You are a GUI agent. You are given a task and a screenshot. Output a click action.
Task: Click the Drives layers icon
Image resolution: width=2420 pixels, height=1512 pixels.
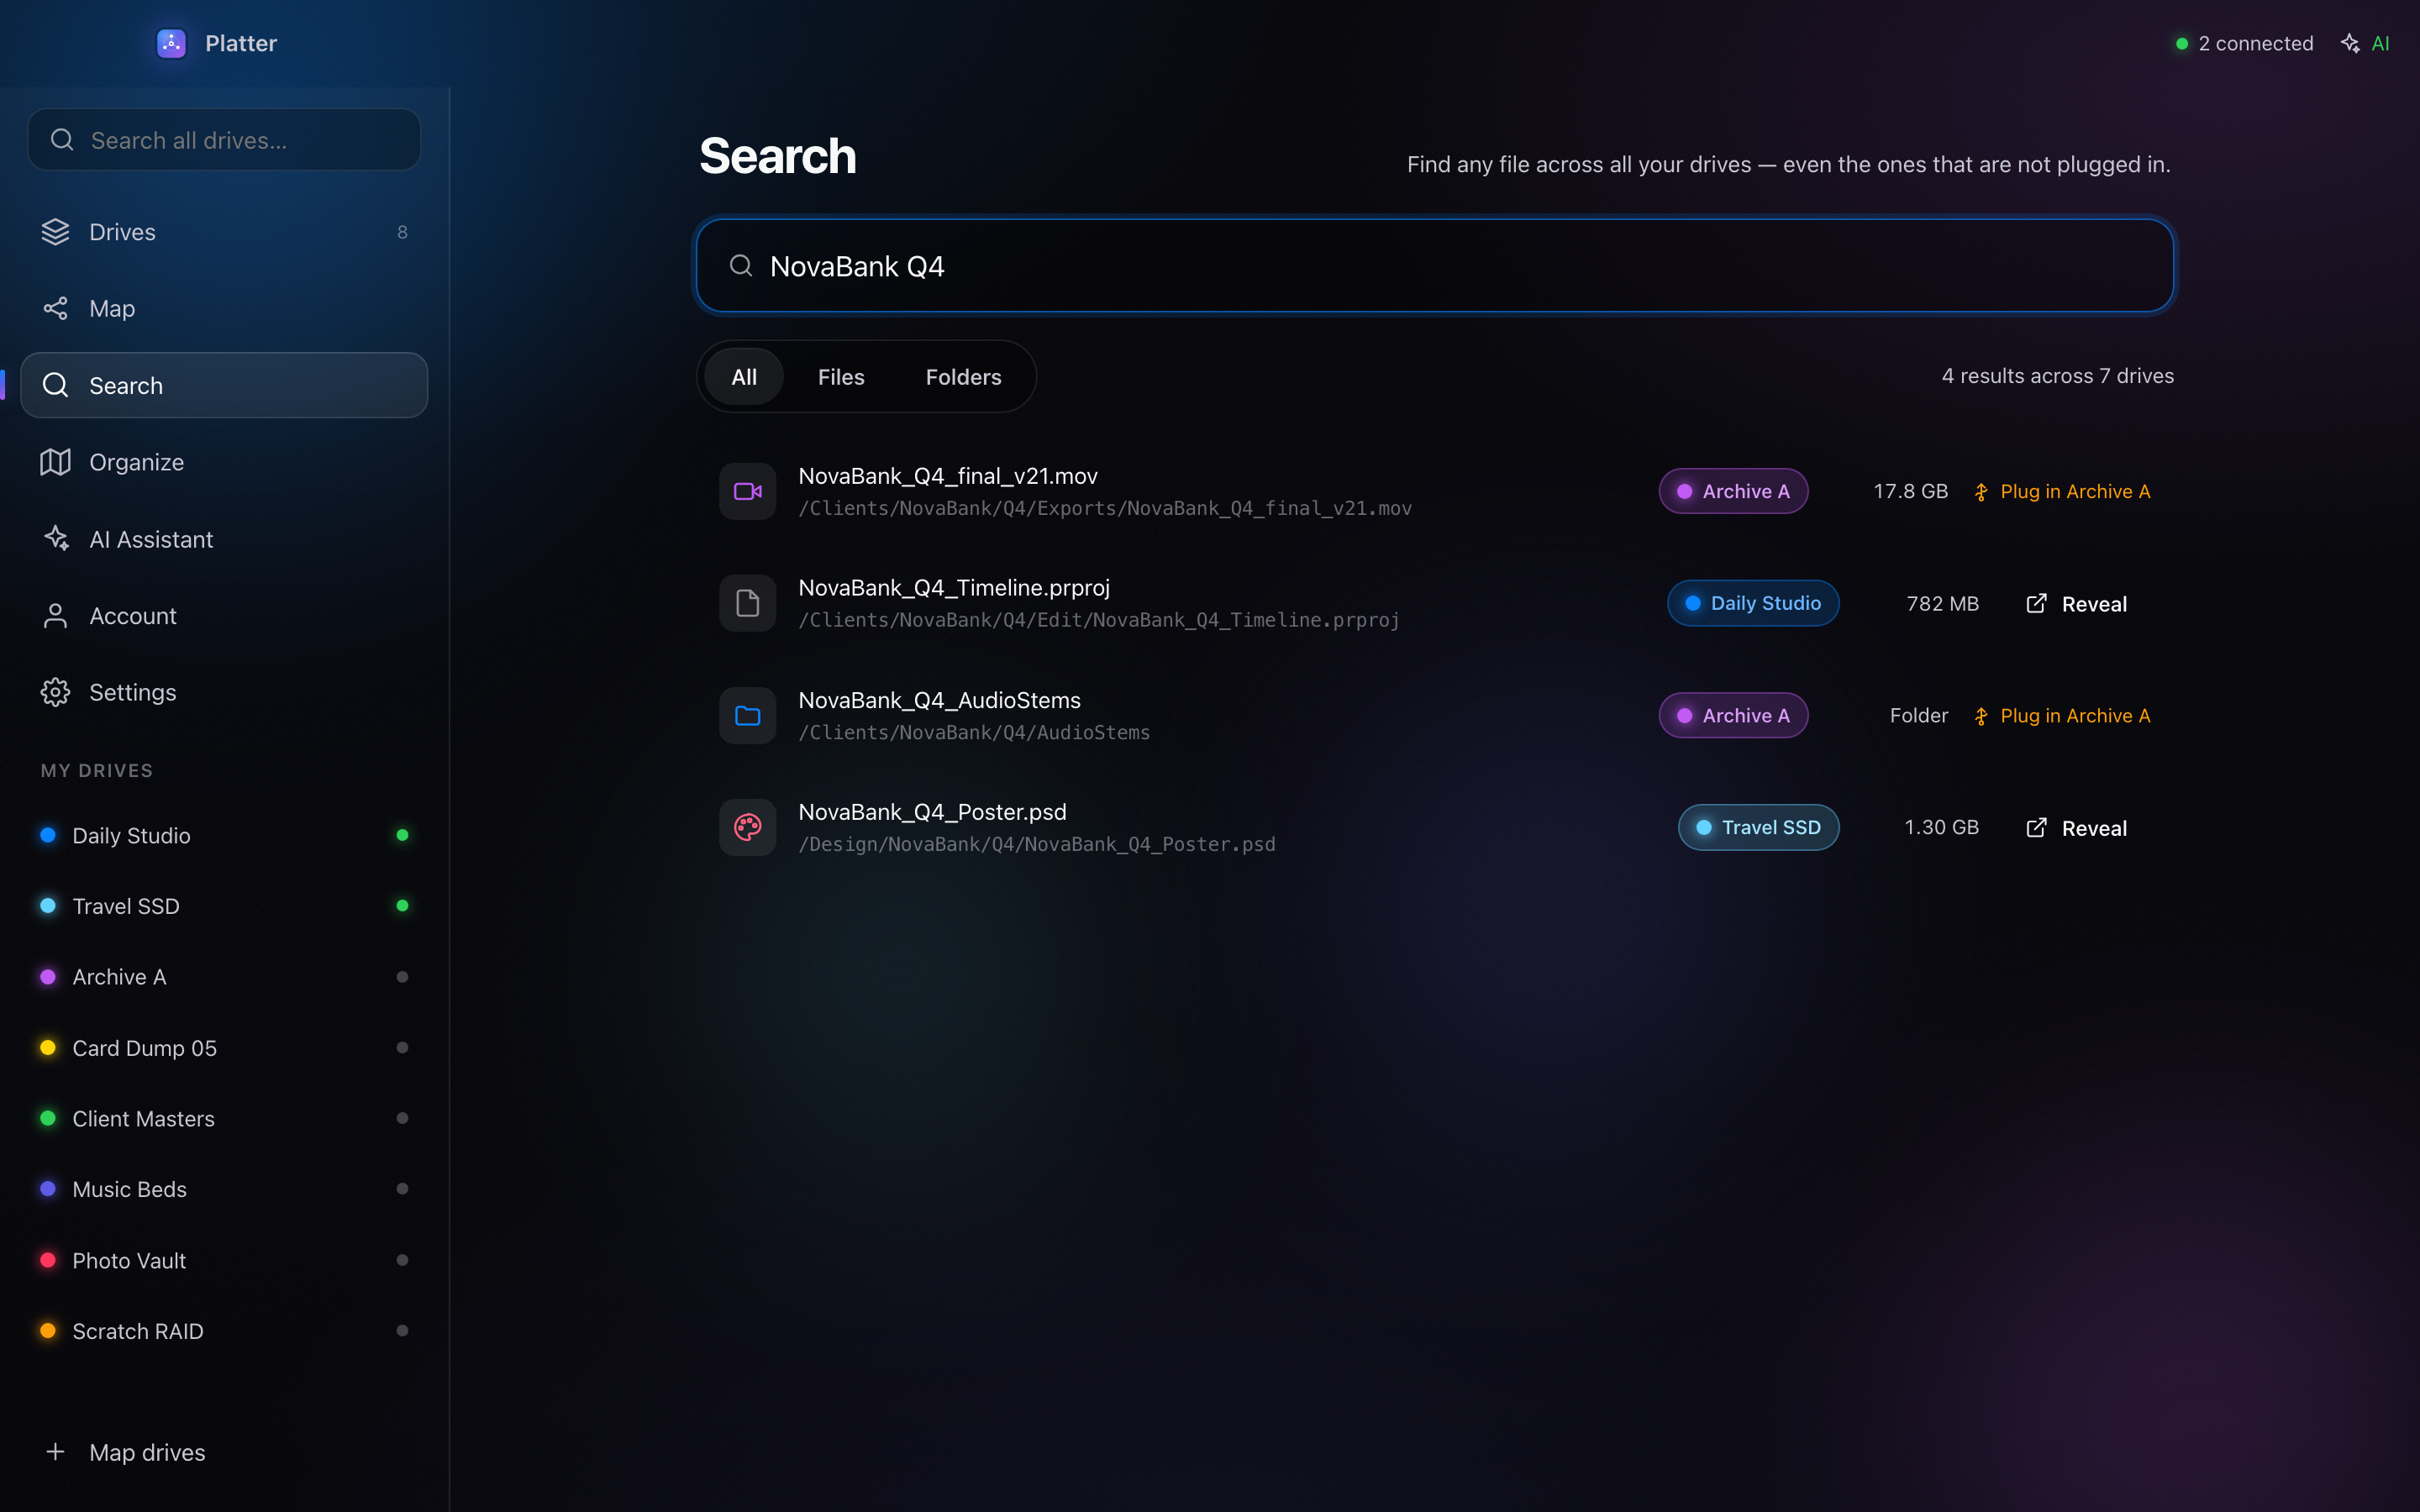tap(55, 232)
